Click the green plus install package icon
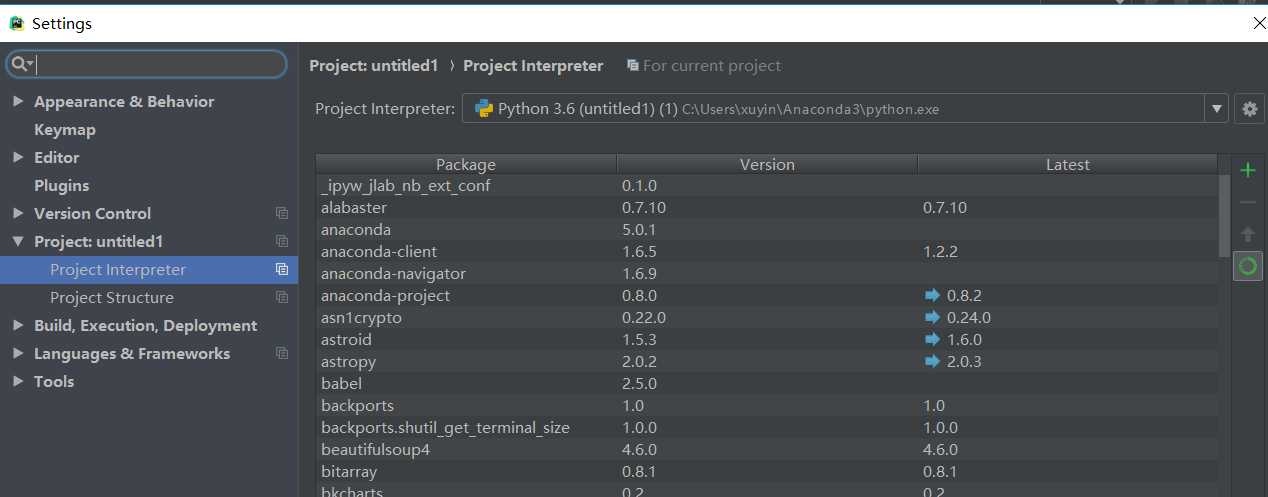1268x497 pixels. 1247,170
